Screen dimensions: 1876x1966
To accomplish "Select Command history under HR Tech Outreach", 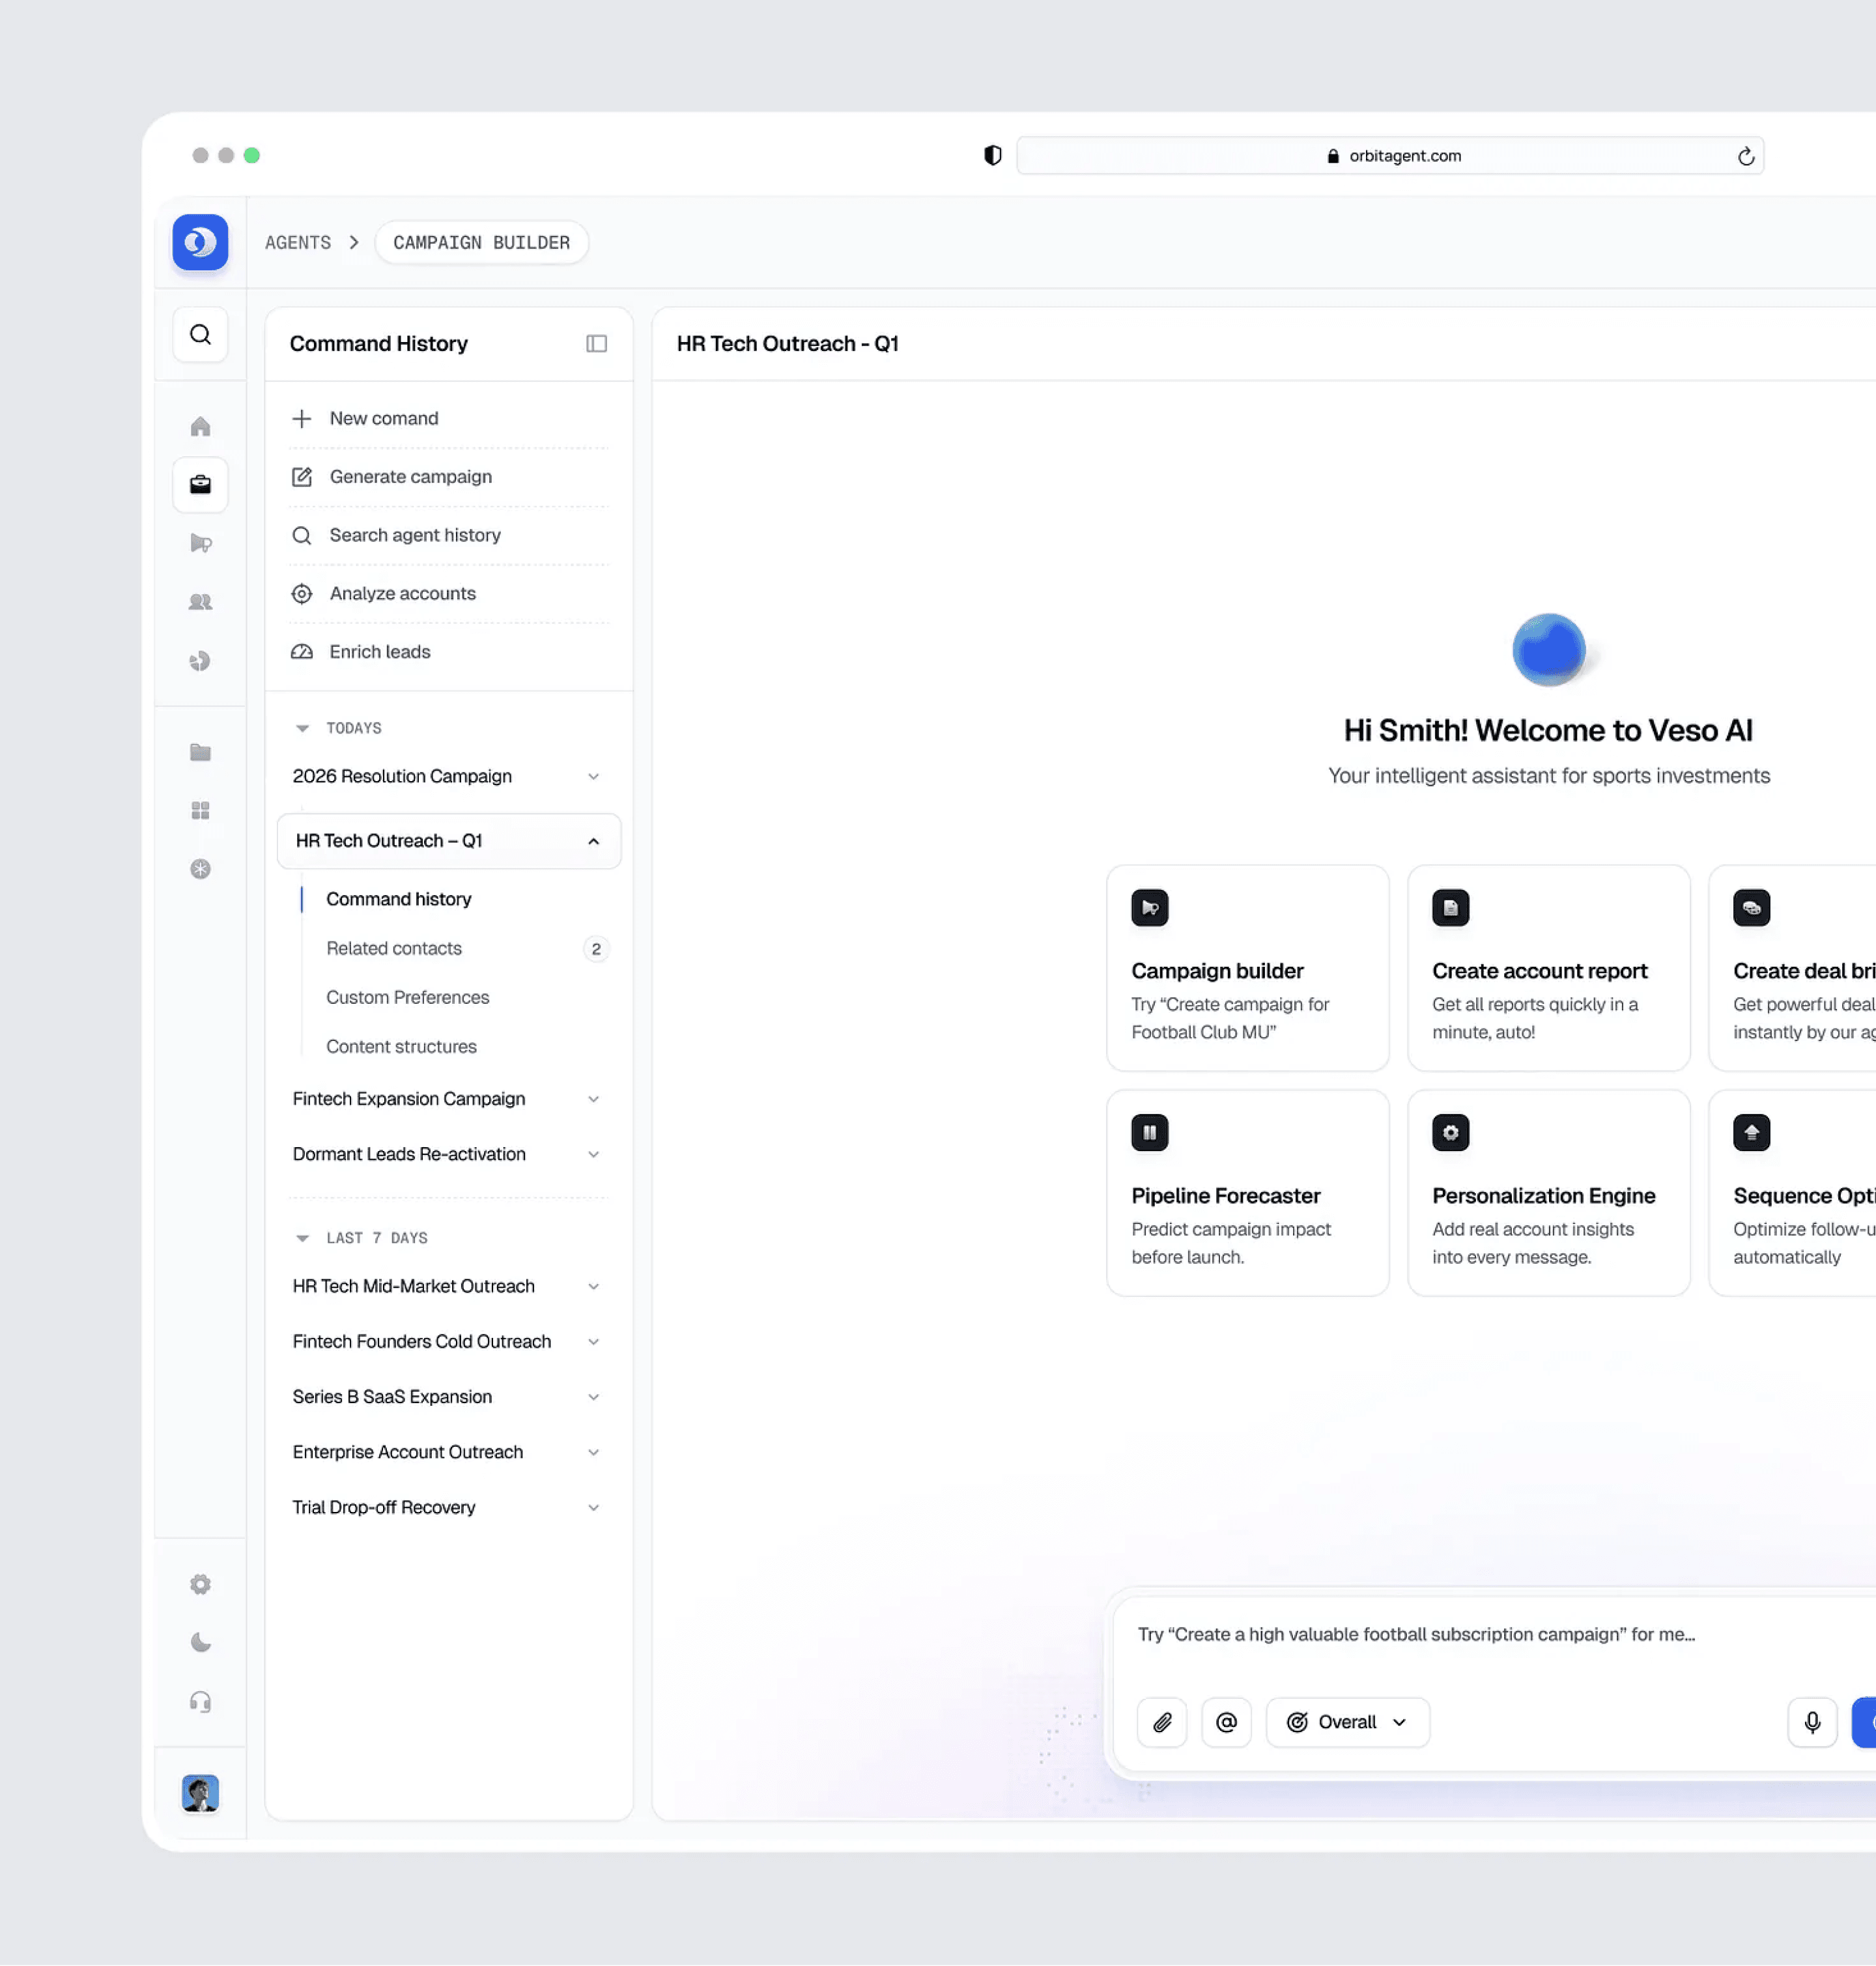I will click(x=399, y=898).
